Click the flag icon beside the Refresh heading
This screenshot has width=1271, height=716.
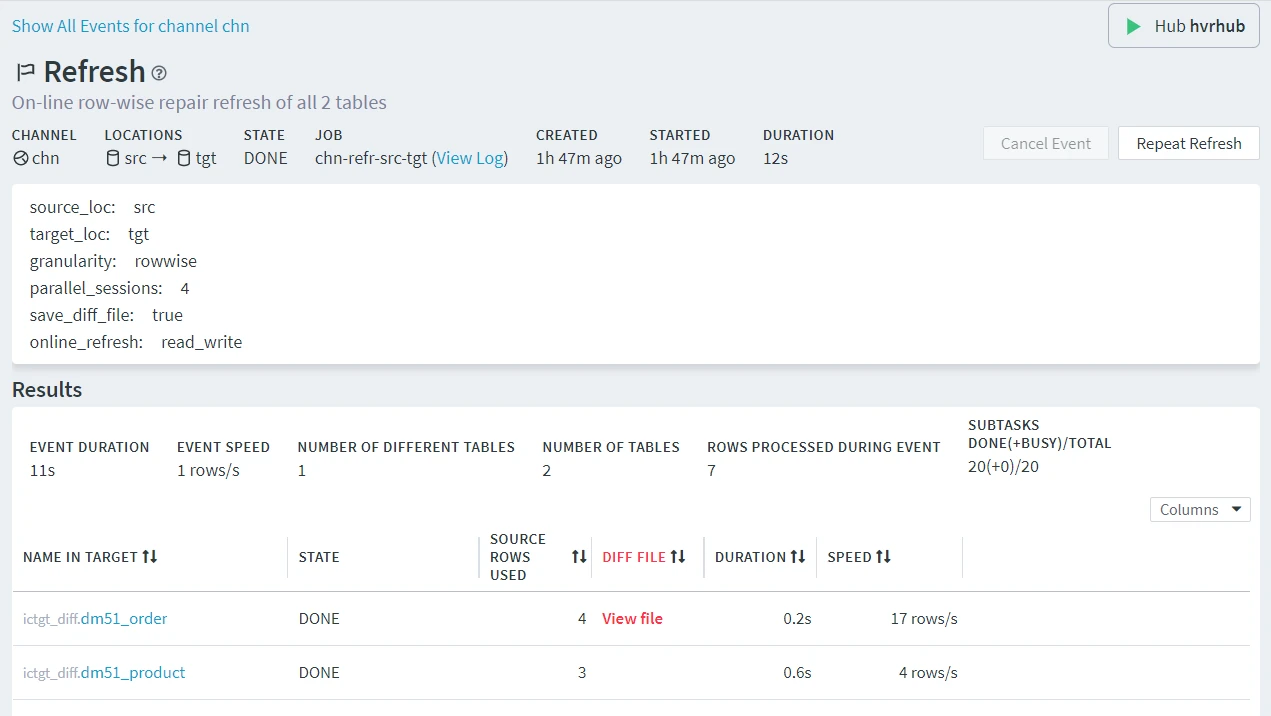[x=24, y=71]
